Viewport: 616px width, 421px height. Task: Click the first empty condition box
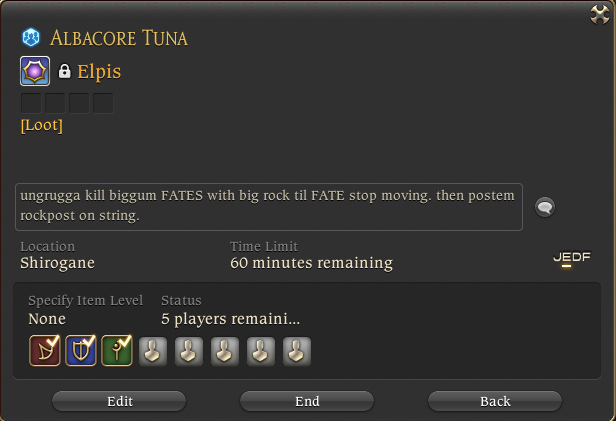[x=31, y=103]
